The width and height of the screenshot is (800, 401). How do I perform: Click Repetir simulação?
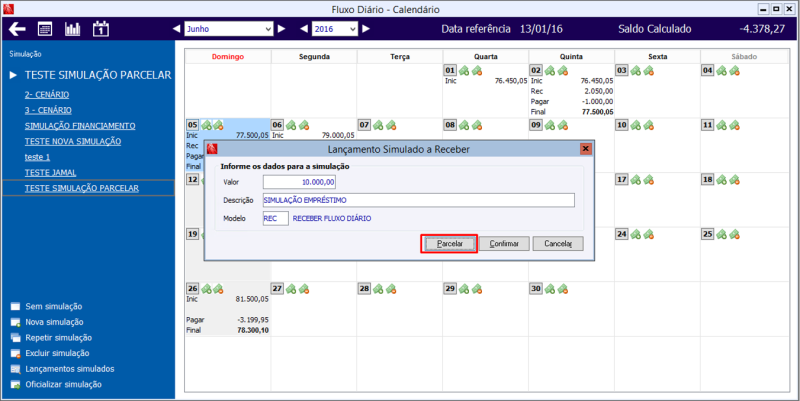click(x=59, y=338)
